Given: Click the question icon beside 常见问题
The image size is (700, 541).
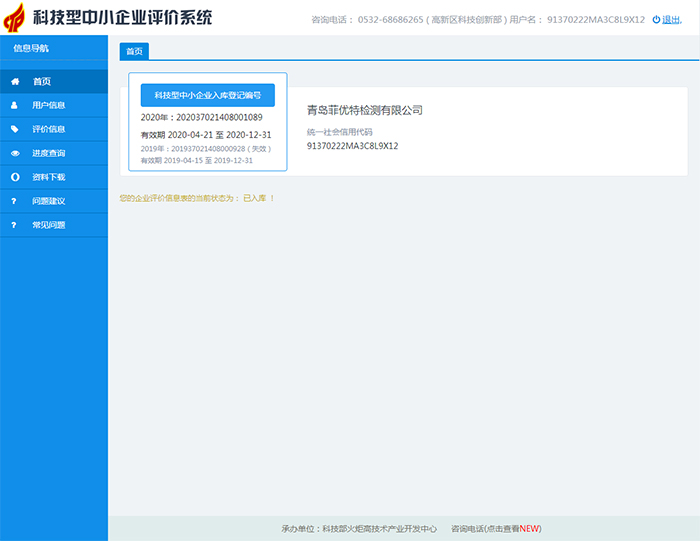Looking at the screenshot, I should (14, 225).
